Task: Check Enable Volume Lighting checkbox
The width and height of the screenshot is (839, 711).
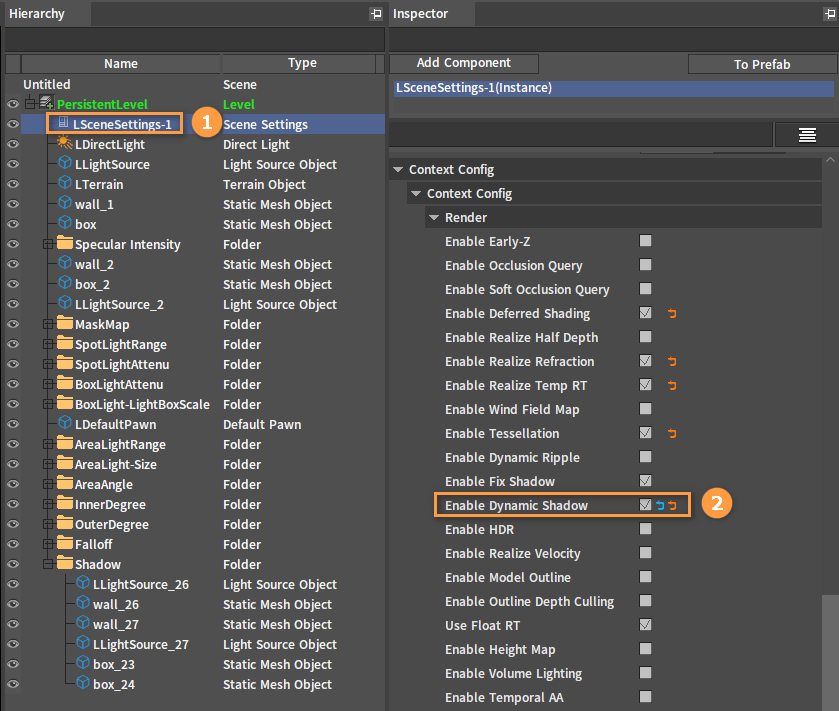Action: [645, 672]
